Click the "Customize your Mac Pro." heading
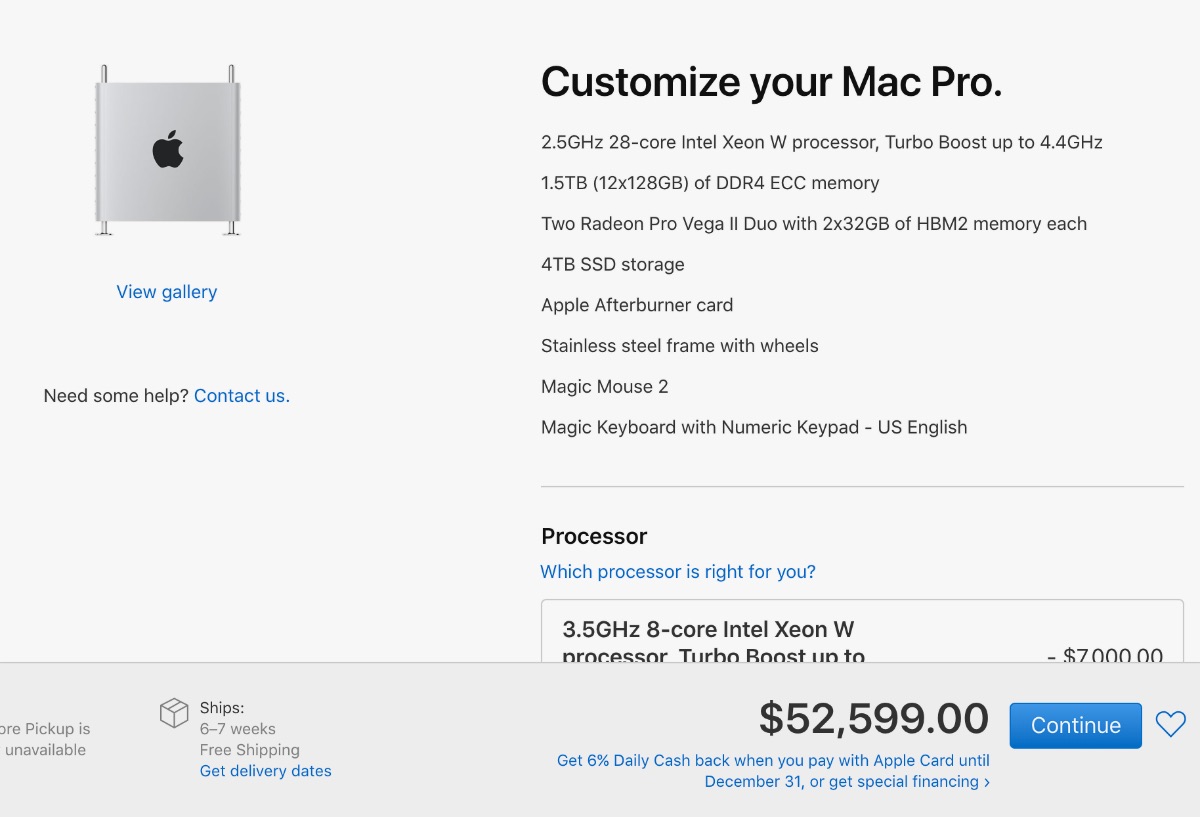Viewport: 1200px width, 817px height. click(x=771, y=82)
